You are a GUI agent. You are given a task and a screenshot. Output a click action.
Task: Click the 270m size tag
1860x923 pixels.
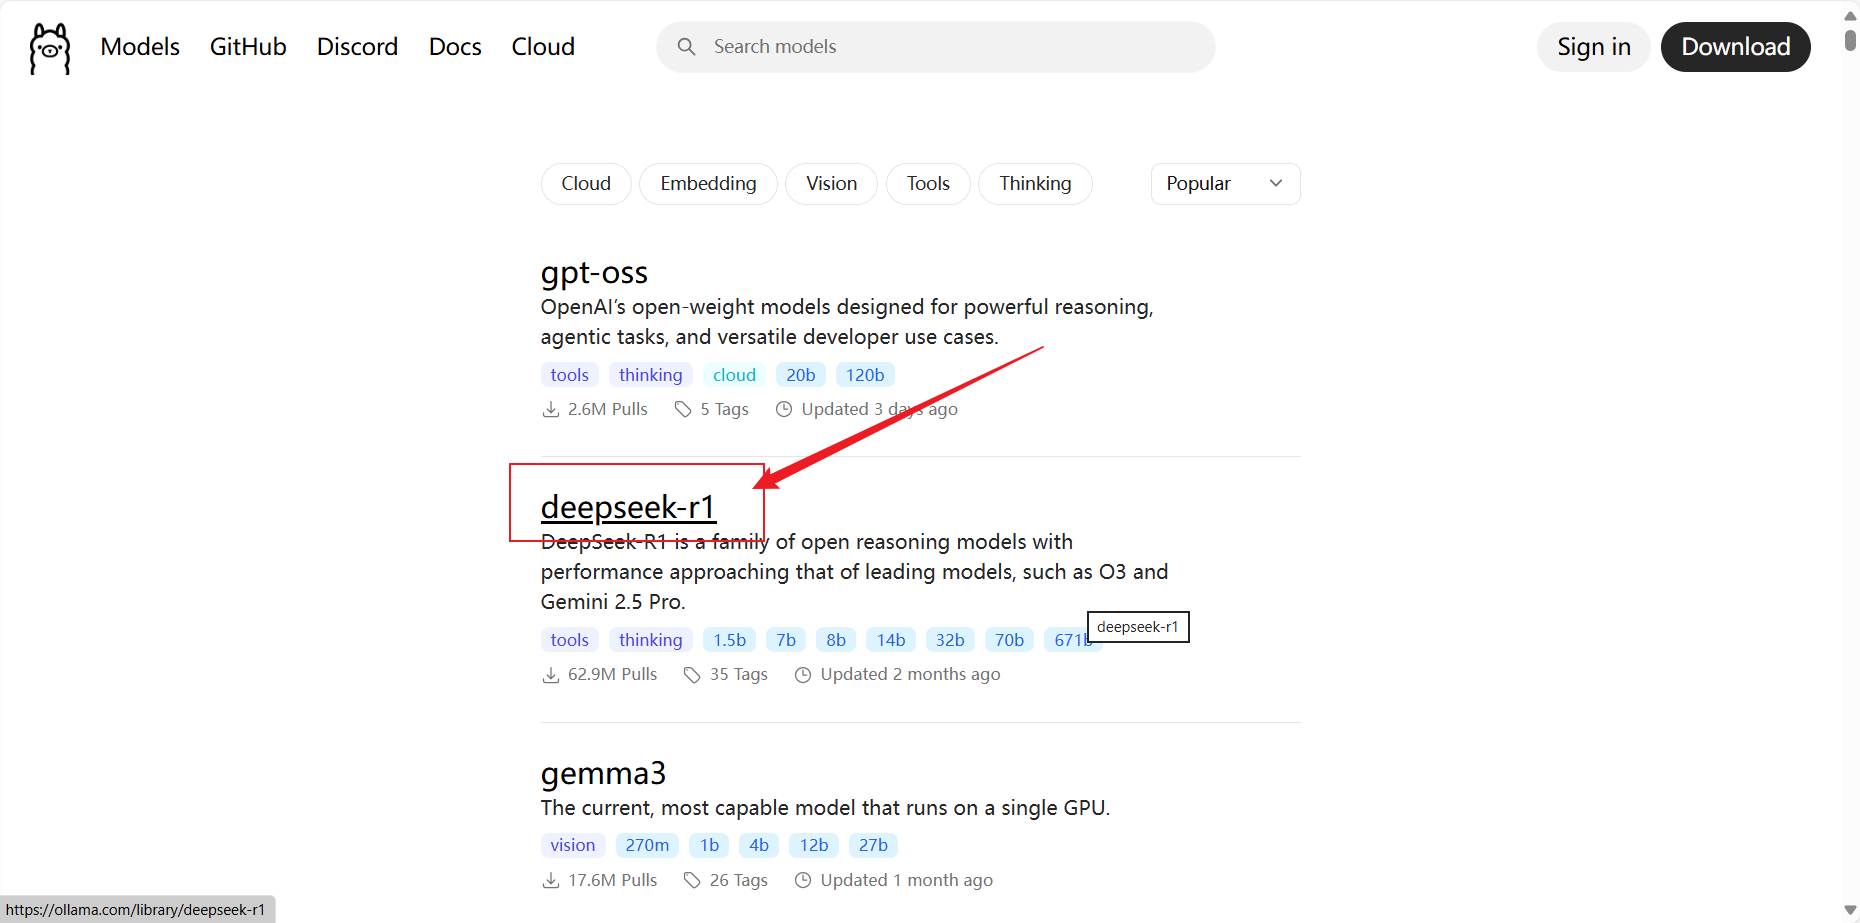coord(647,845)
